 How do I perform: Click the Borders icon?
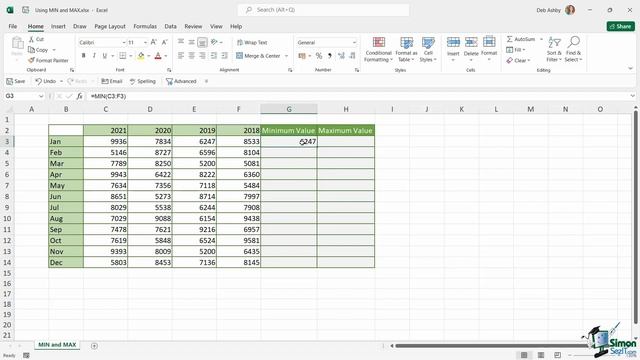coord(122,56)
